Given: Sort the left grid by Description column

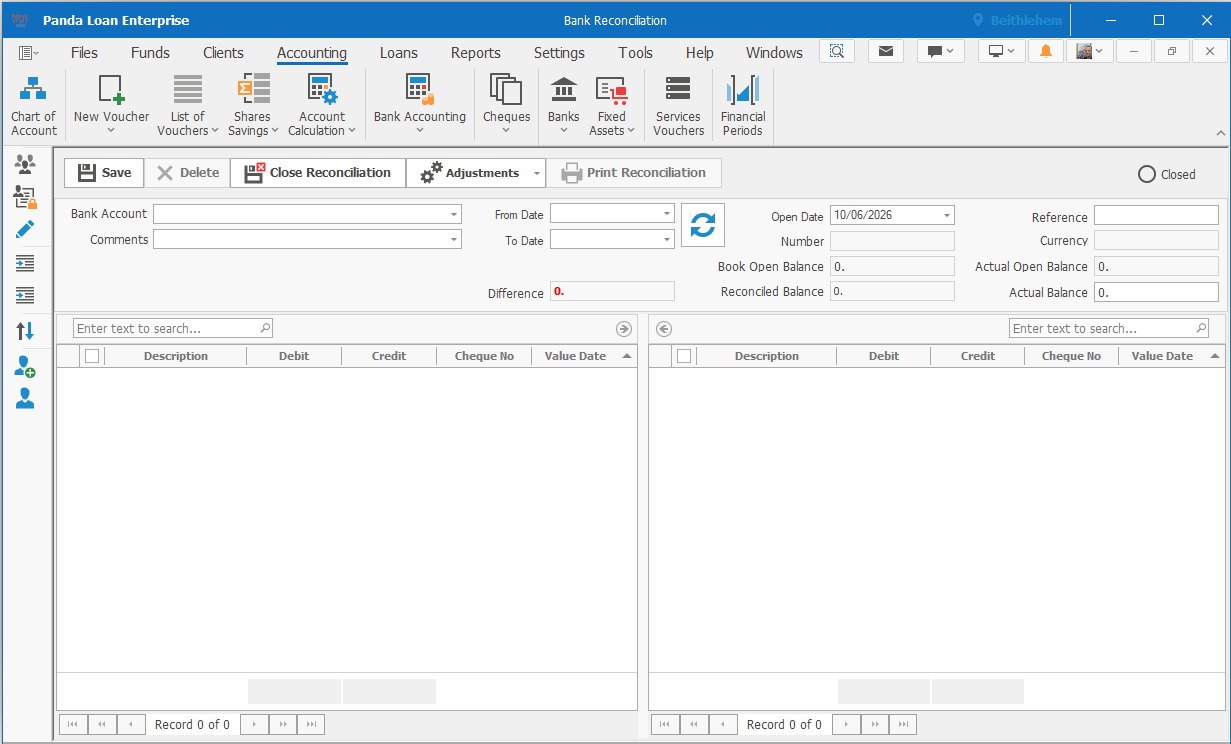Looking at the screenshot, I should (x=175, y=356).
